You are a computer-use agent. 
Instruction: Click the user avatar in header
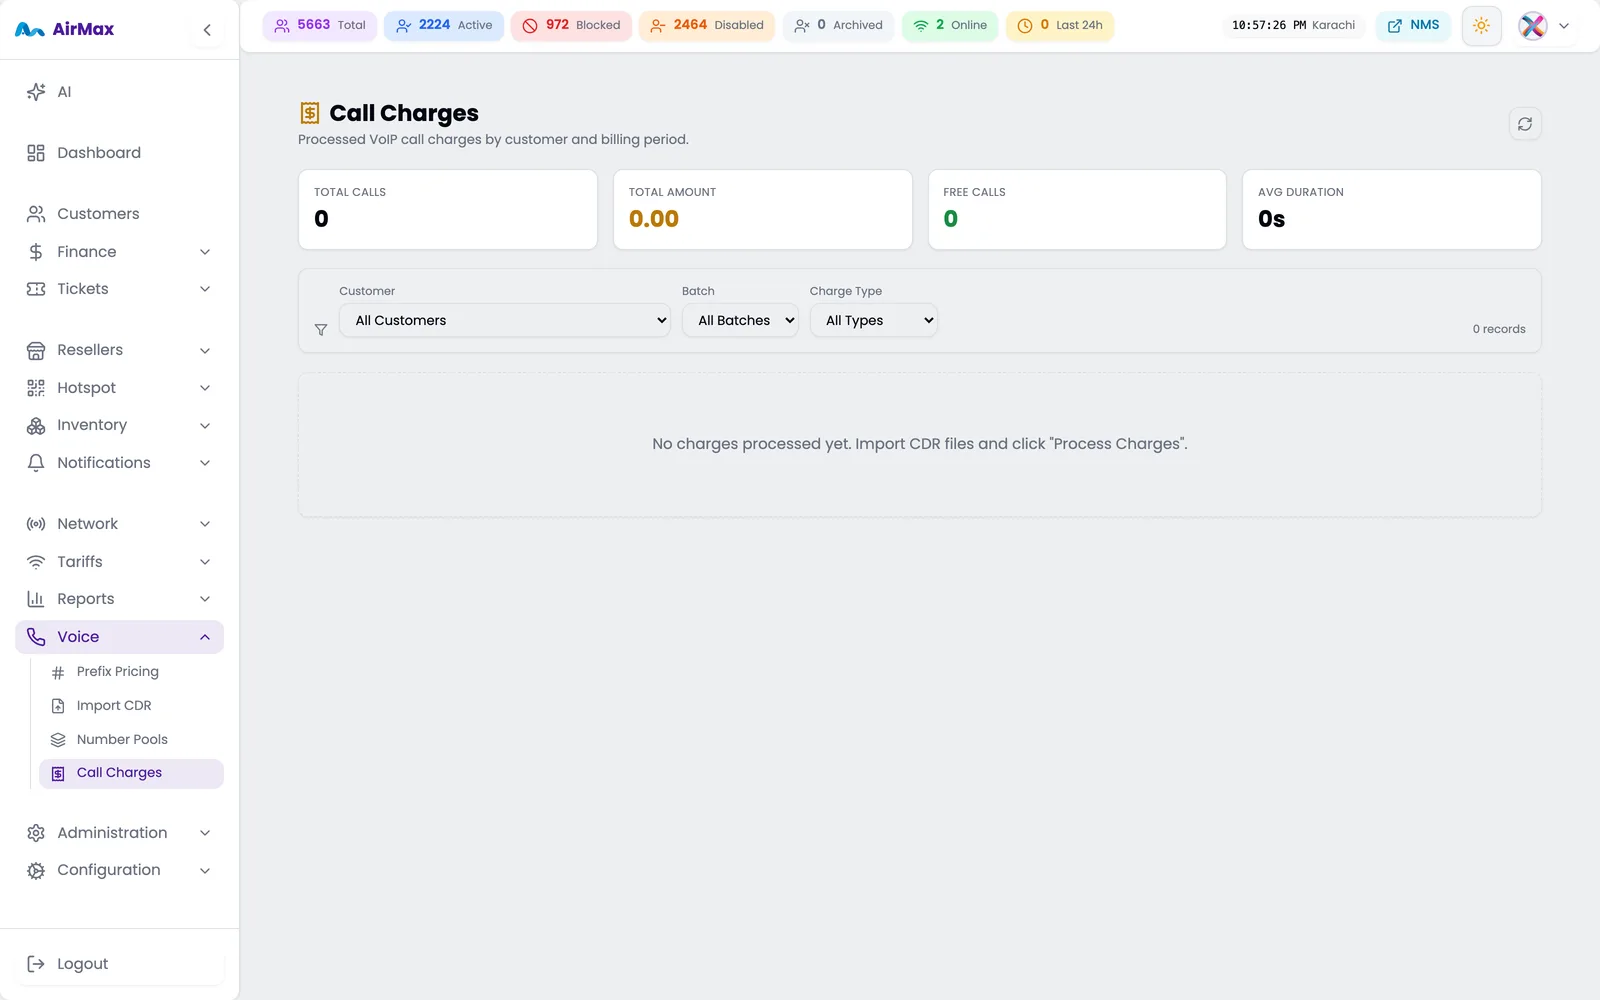point(1533,26)
